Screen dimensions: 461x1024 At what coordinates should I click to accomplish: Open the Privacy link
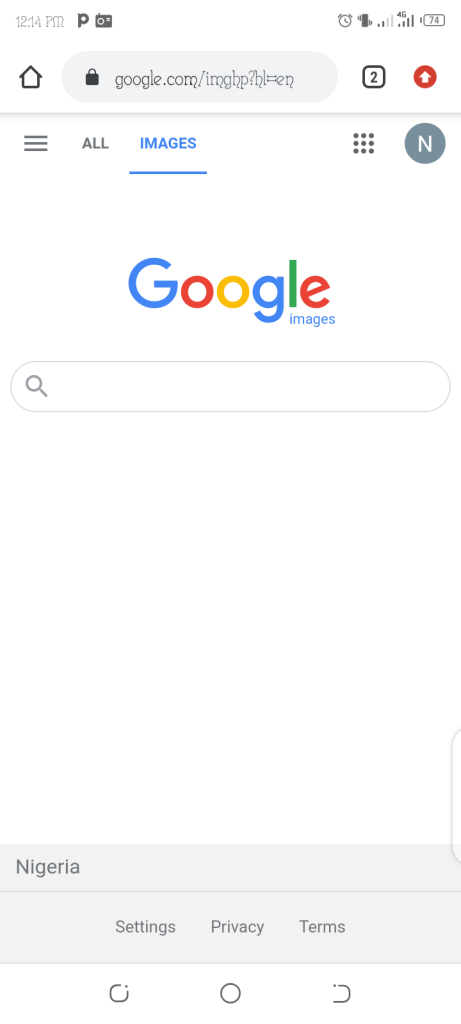[x=238, y=927]
